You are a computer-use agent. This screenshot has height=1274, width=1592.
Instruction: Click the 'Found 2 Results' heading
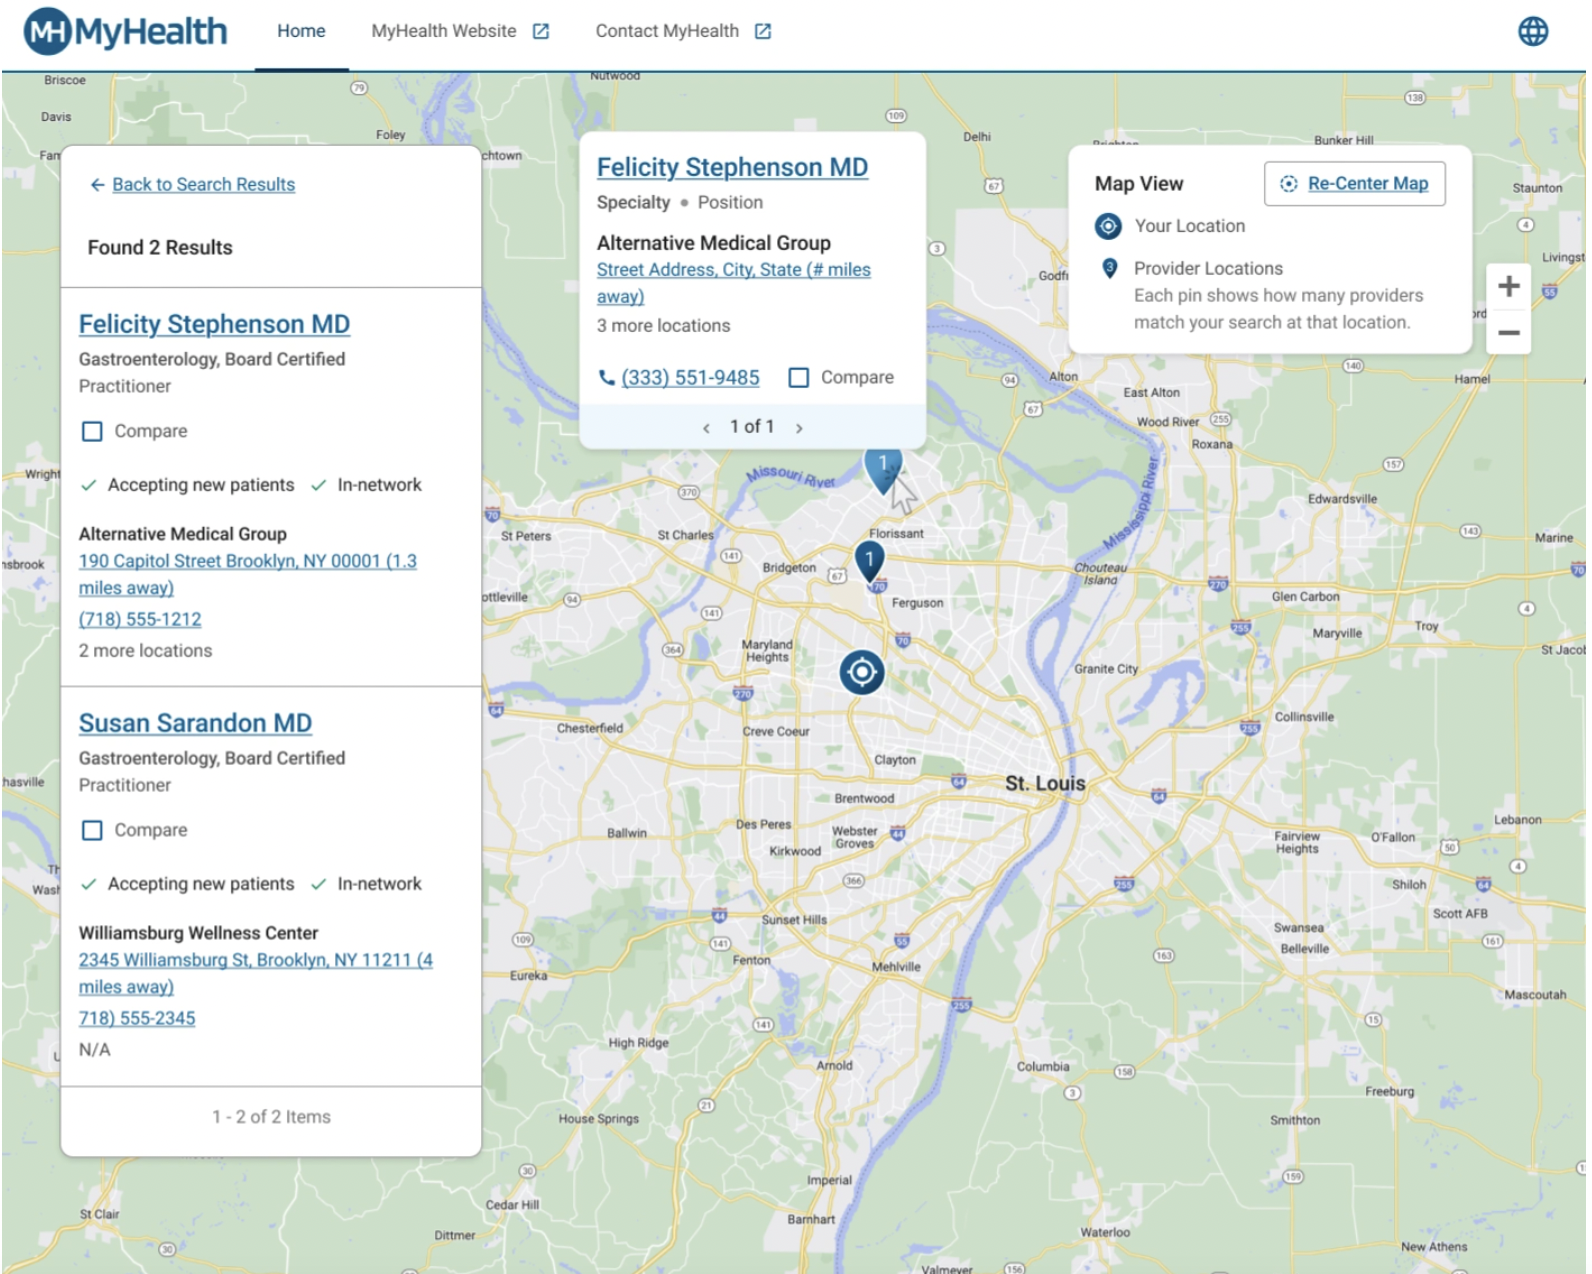(x=160, y=247)
